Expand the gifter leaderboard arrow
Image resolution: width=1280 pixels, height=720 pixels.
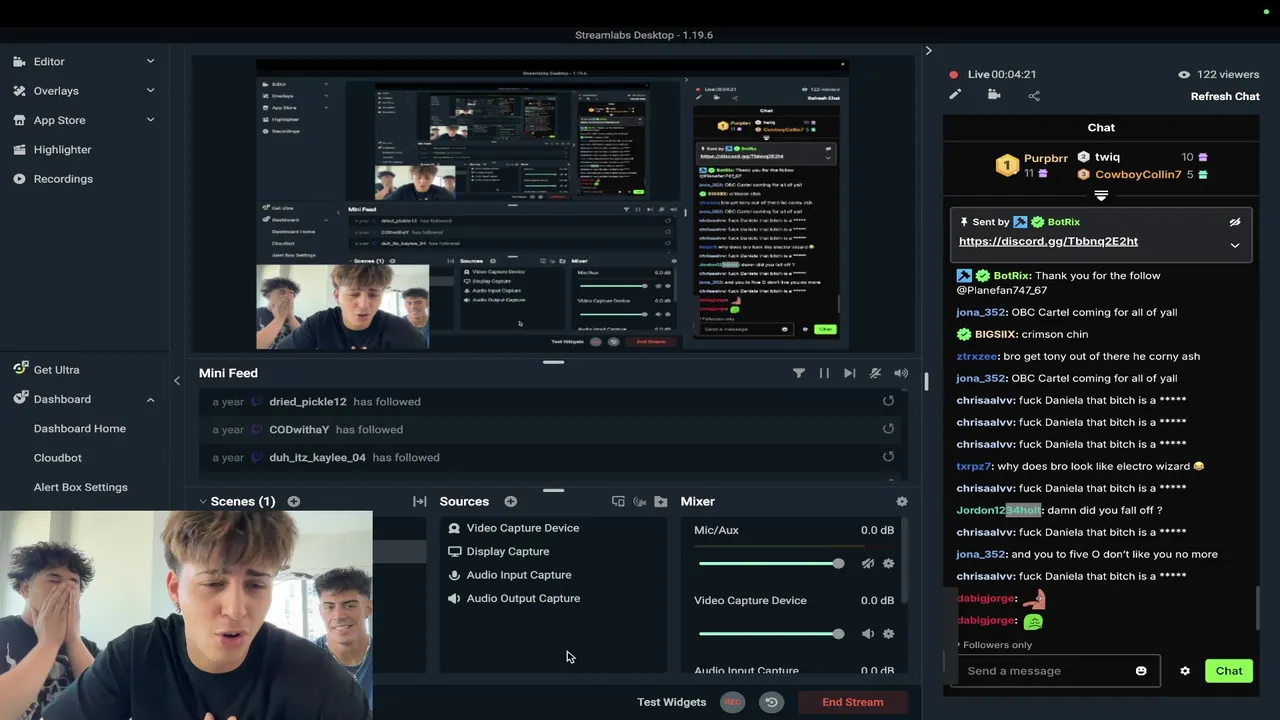click(1101, 195)
